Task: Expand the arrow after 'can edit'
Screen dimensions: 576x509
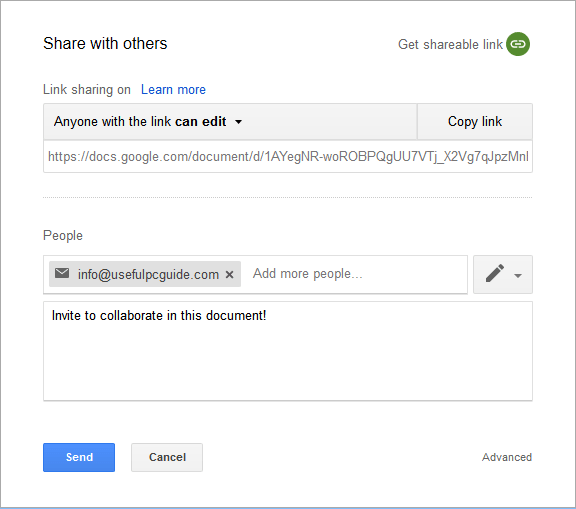Action: 238,122
